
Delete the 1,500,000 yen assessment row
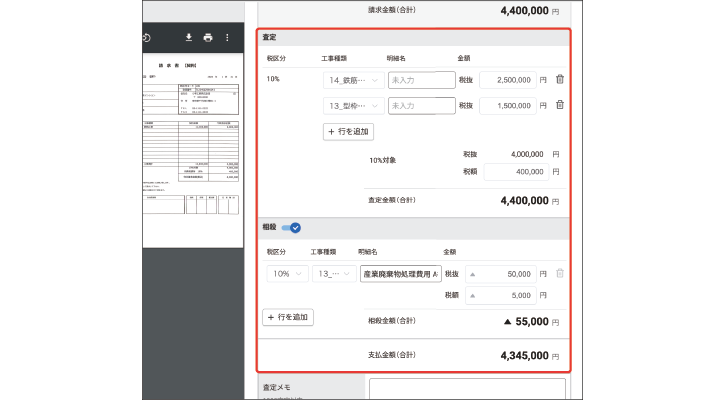[x=560, y=105]
